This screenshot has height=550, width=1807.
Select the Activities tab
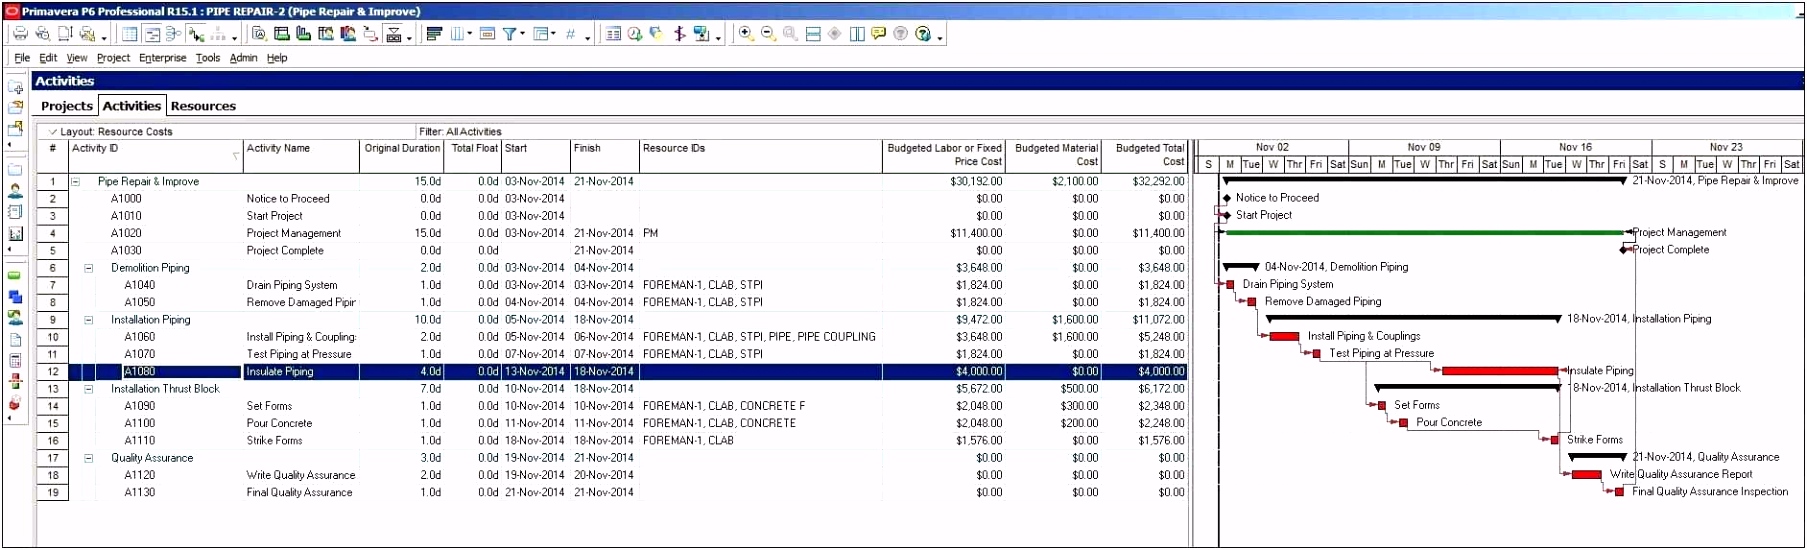pyautogui.click(x=132, y=105)
